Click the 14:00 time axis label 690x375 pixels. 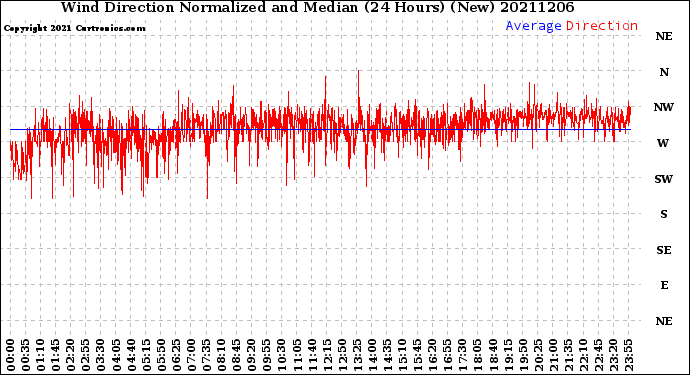pos(372,355)
